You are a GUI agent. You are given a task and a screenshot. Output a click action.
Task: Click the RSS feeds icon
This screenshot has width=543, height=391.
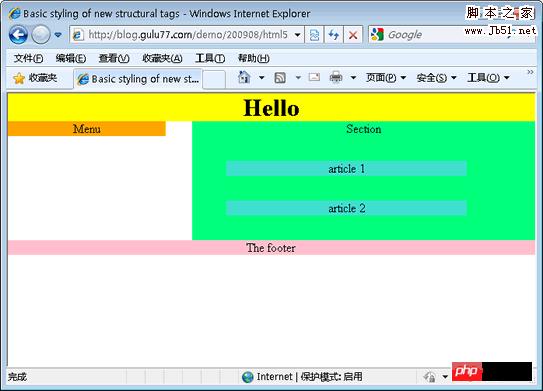point(280,78)
